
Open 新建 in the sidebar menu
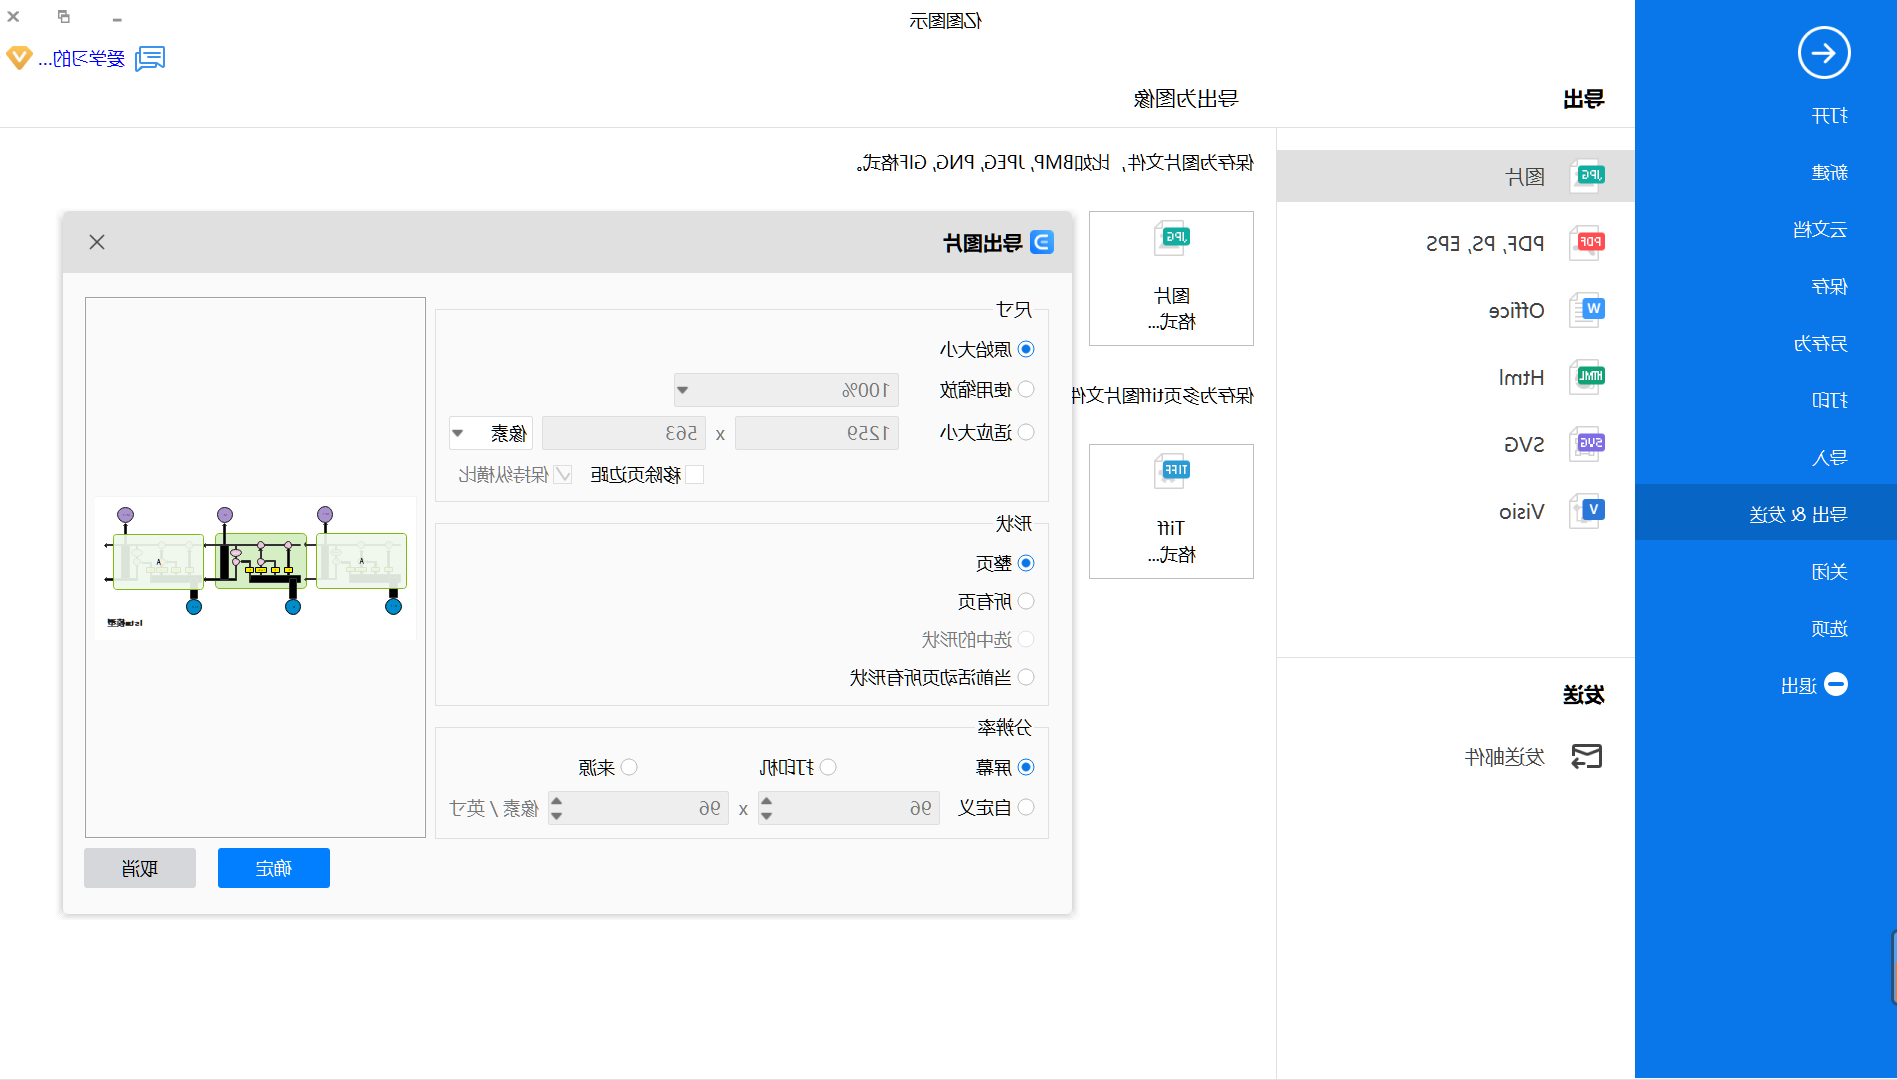tap(1829, 173)
